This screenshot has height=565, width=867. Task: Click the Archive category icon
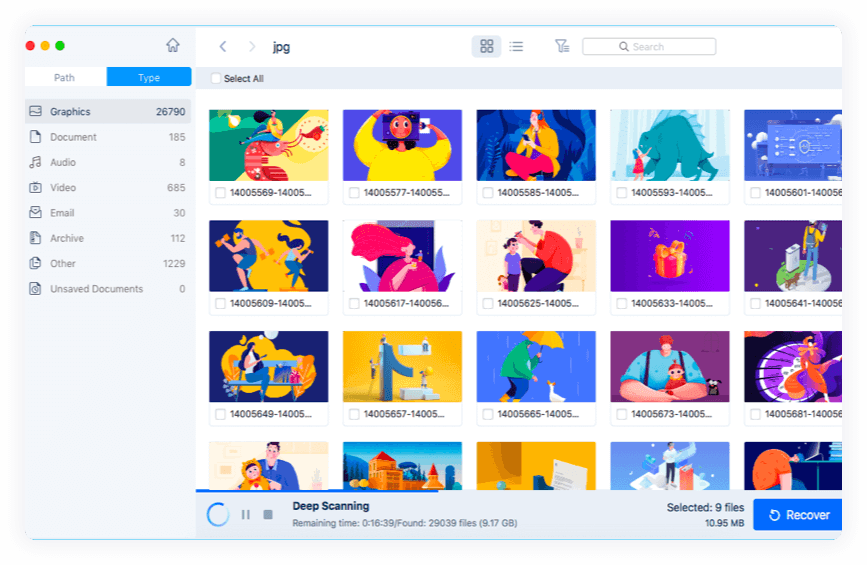click(x=35, y=238)
